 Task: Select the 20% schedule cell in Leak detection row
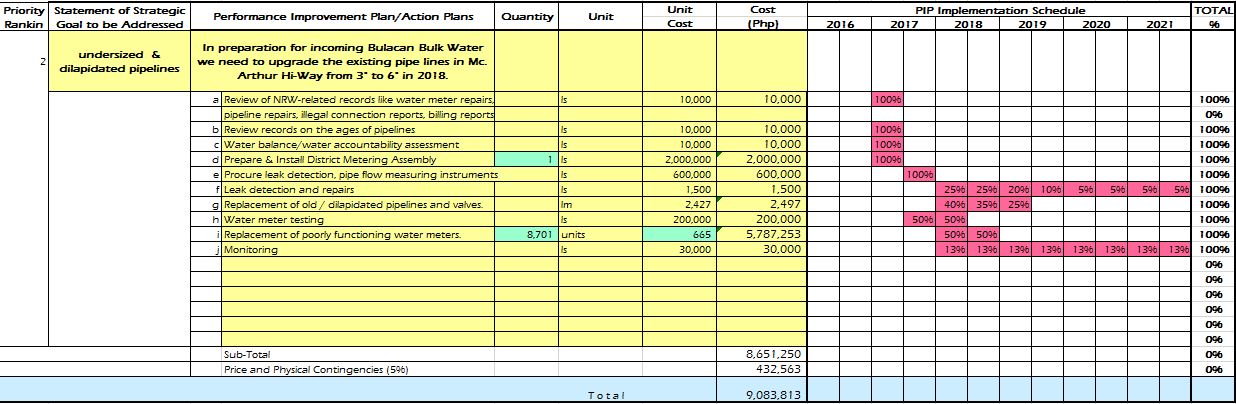[x=1015, y=190]
